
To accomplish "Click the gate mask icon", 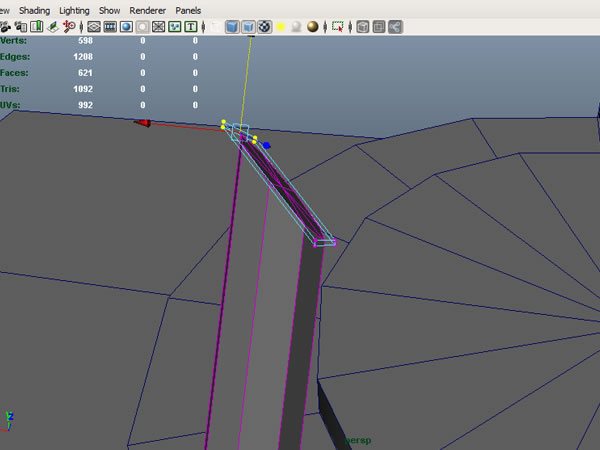I will (142, 27).
